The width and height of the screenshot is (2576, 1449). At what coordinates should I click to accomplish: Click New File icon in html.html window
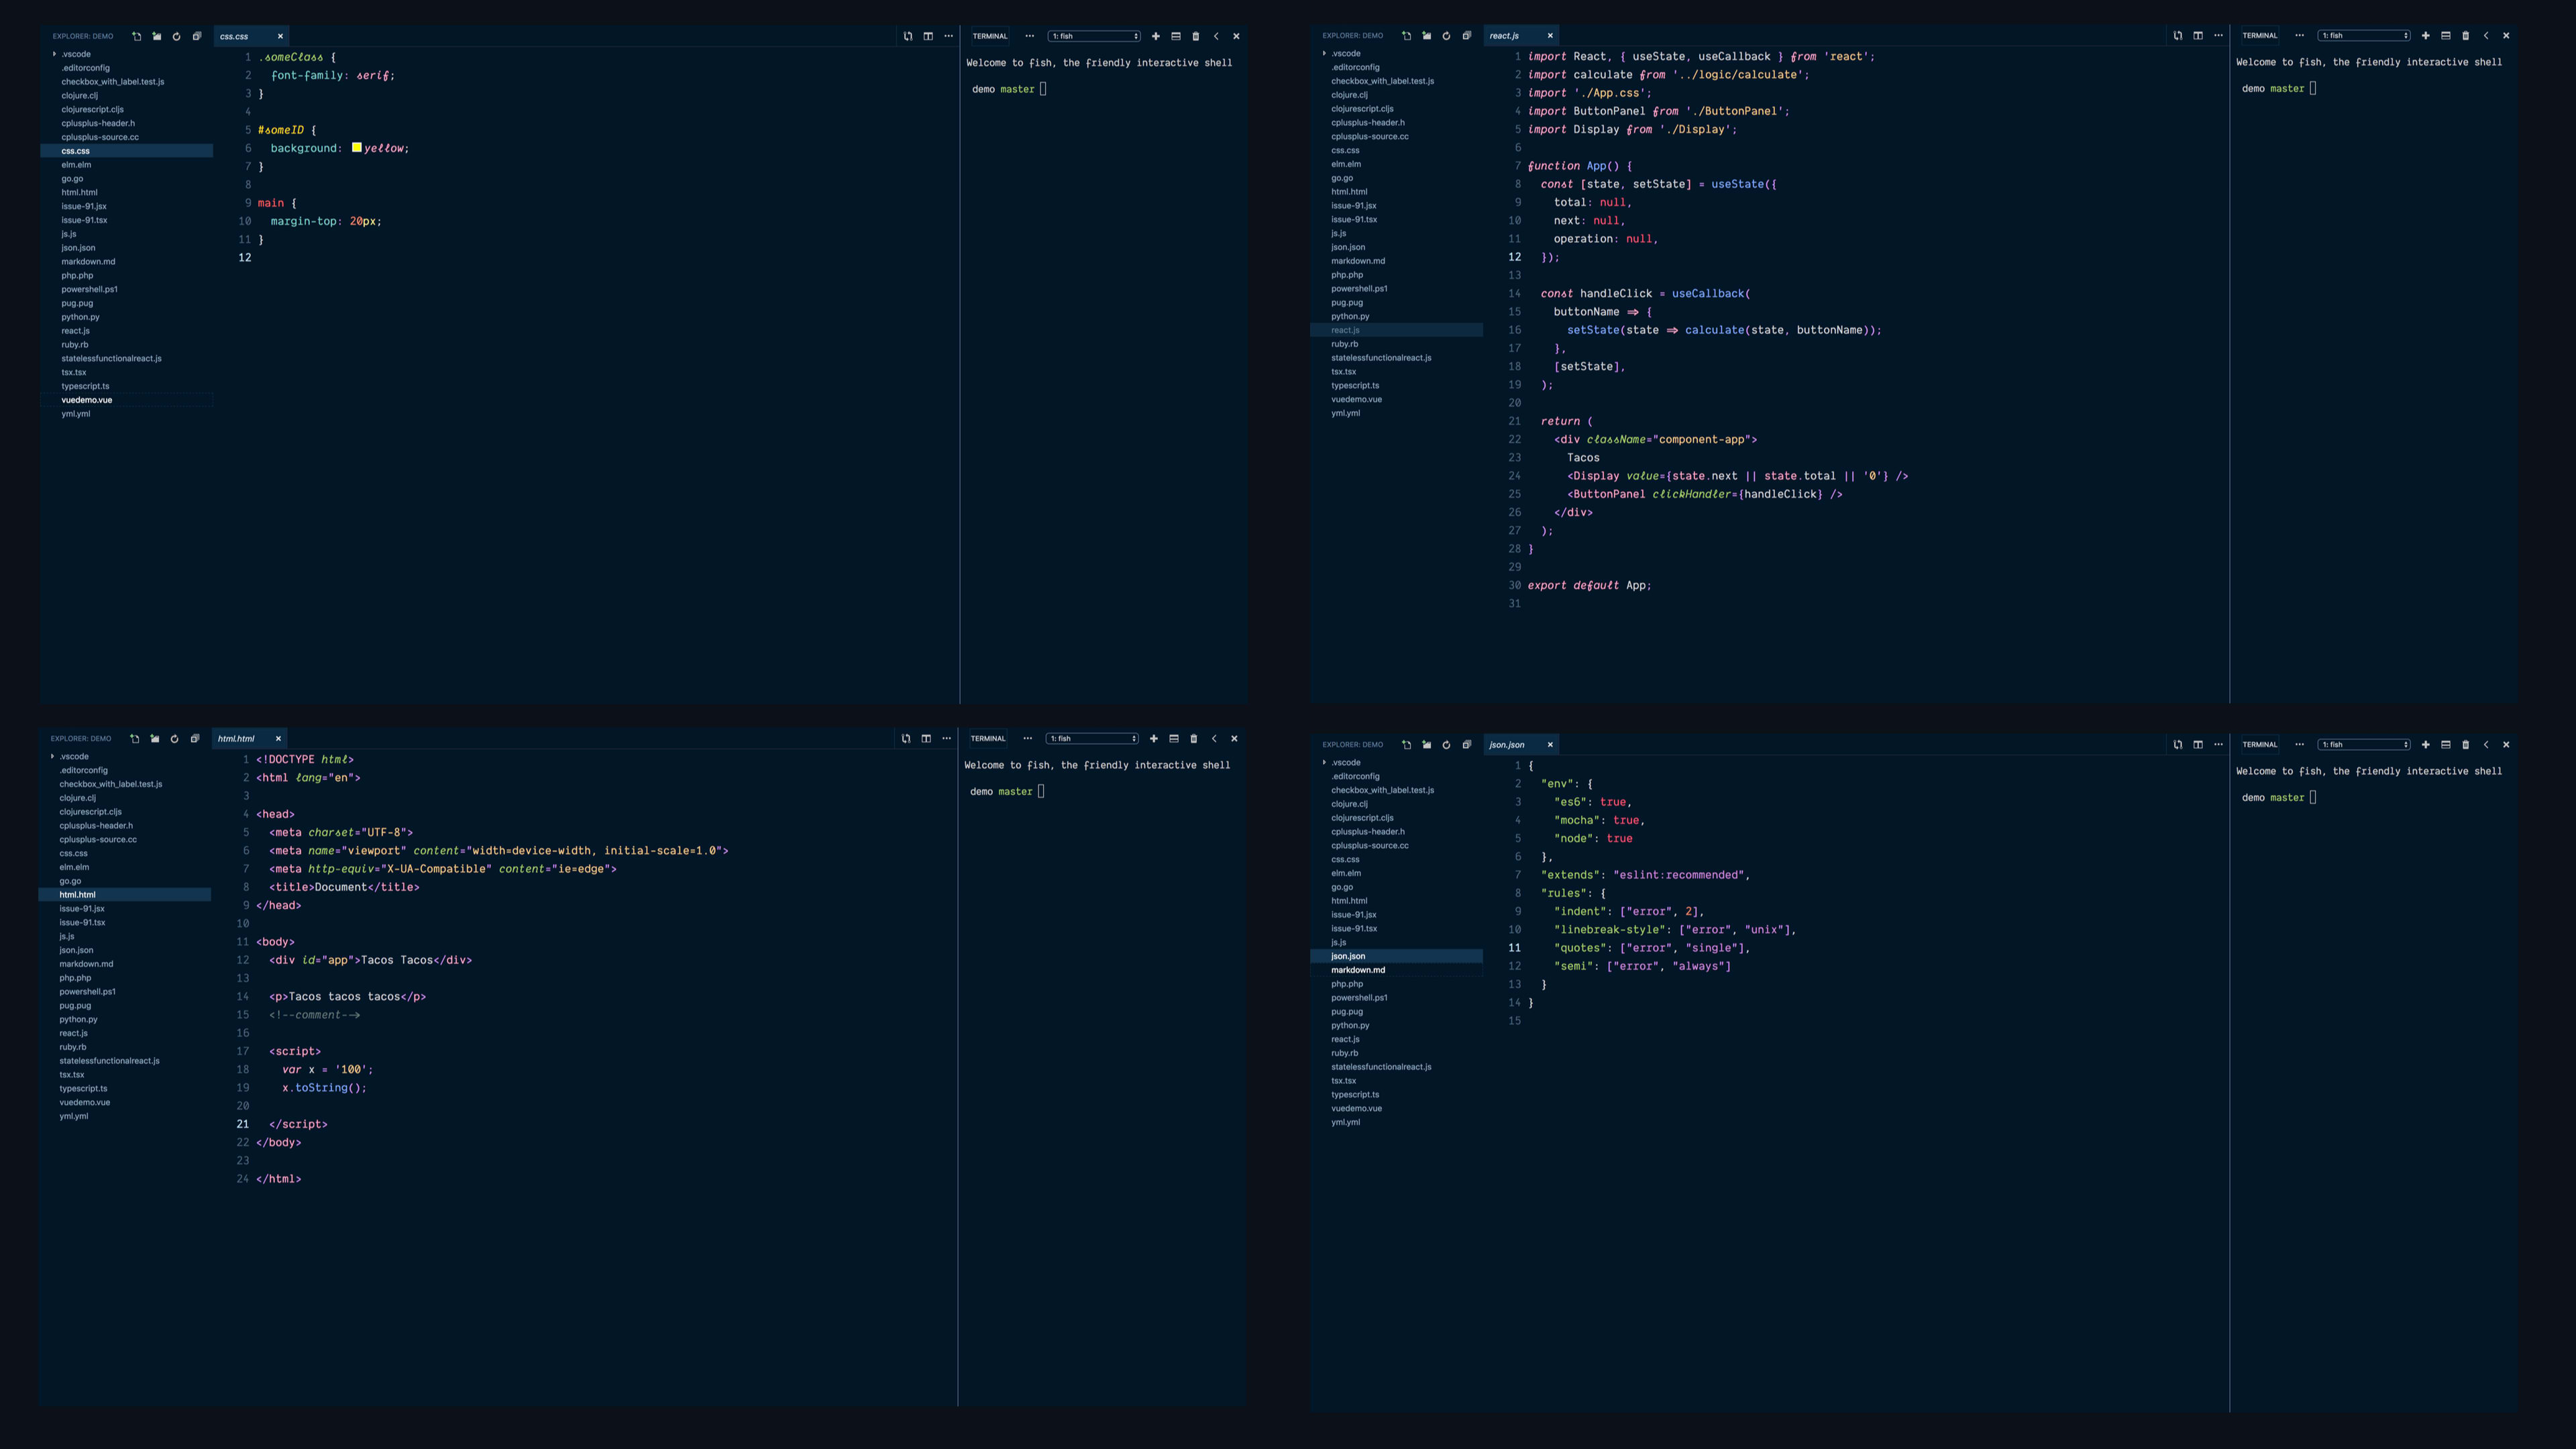click(x=134, y=739)
